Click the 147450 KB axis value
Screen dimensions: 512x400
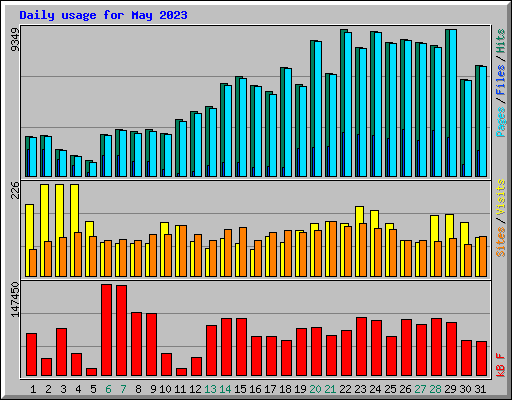15,299
